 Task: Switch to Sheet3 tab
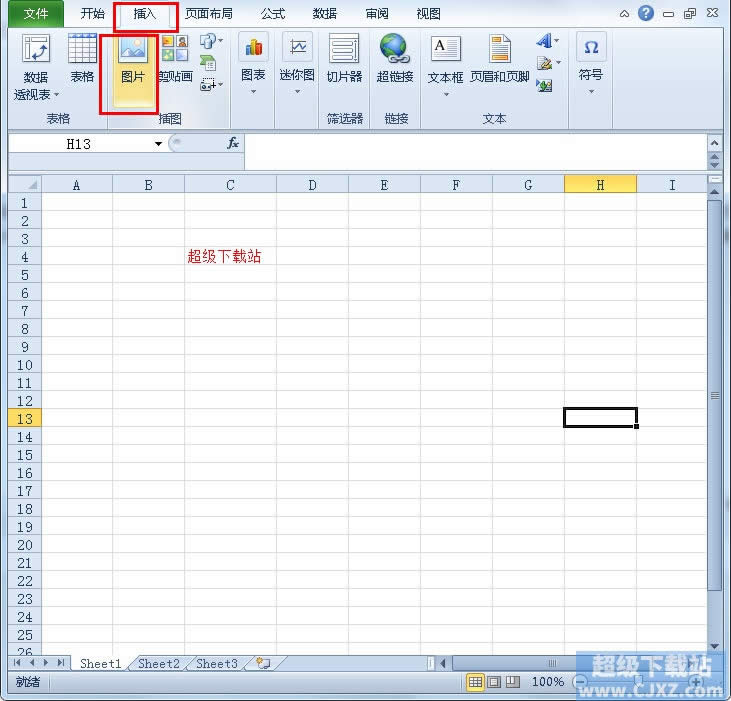point(217,663)
